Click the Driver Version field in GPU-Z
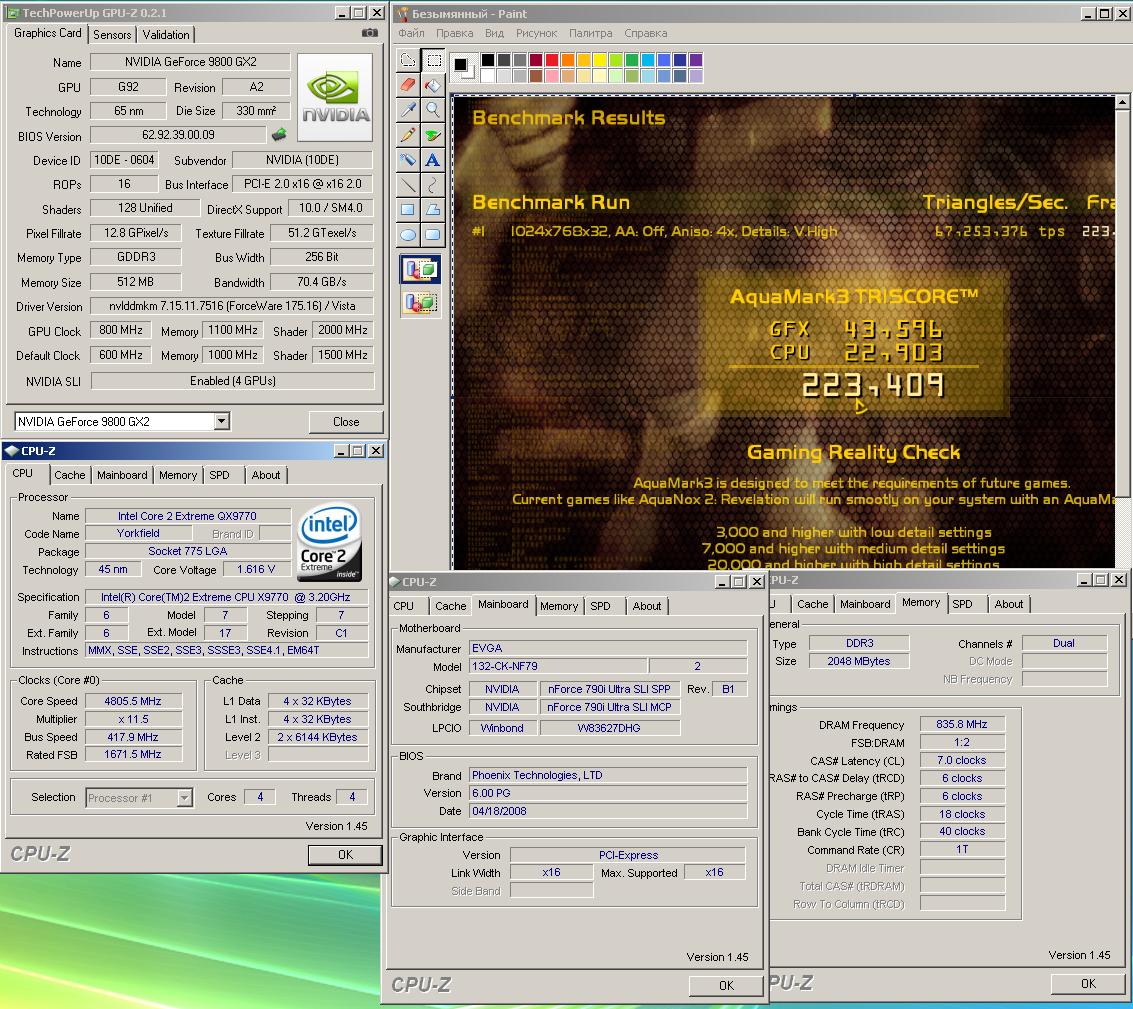The height and width of the screenshot is (1009, 1133). 232,306
